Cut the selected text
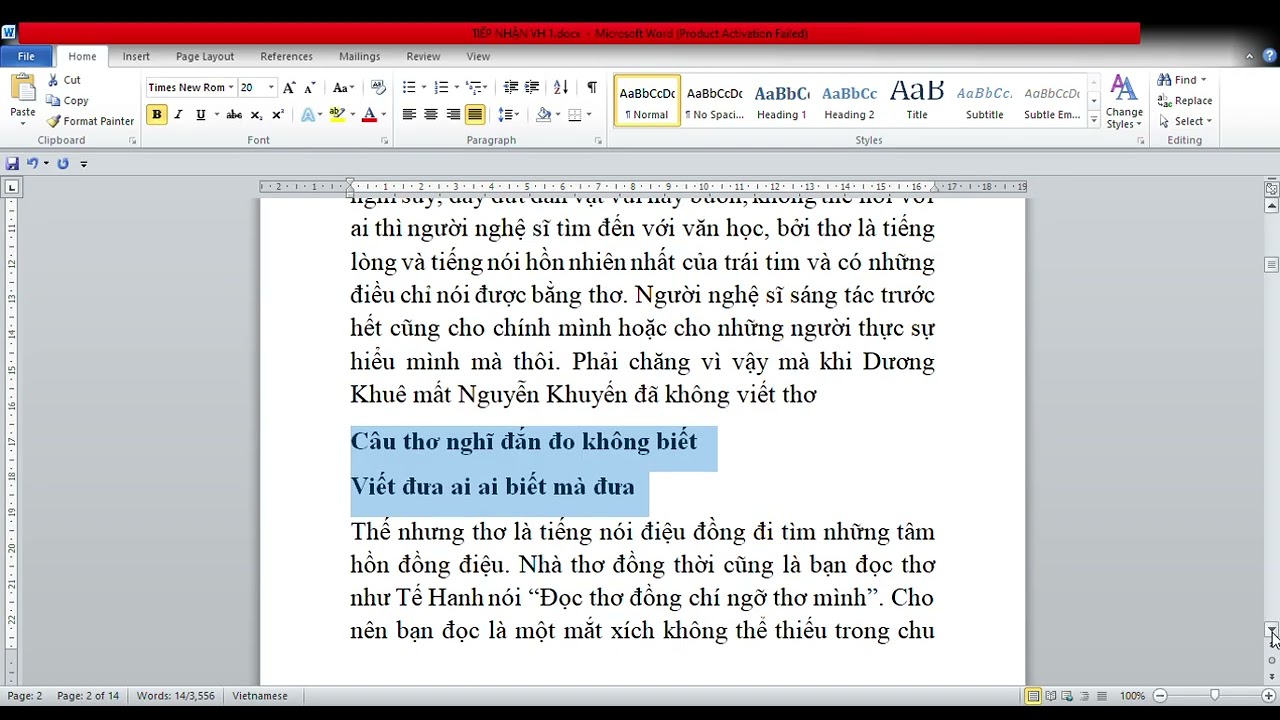Screen dimensions: 1280x720 pyautogui.click(x=64, y=80)
